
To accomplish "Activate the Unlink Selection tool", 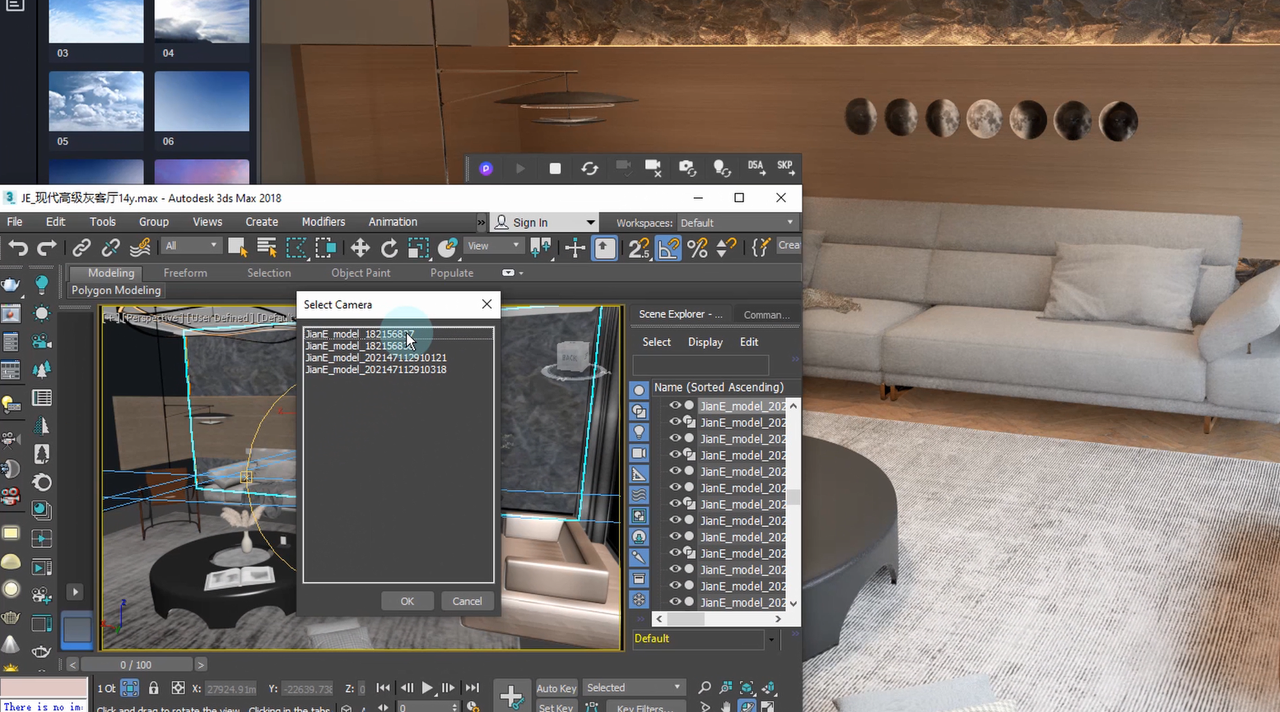I will pyautogui.click(x=111, y=248).
